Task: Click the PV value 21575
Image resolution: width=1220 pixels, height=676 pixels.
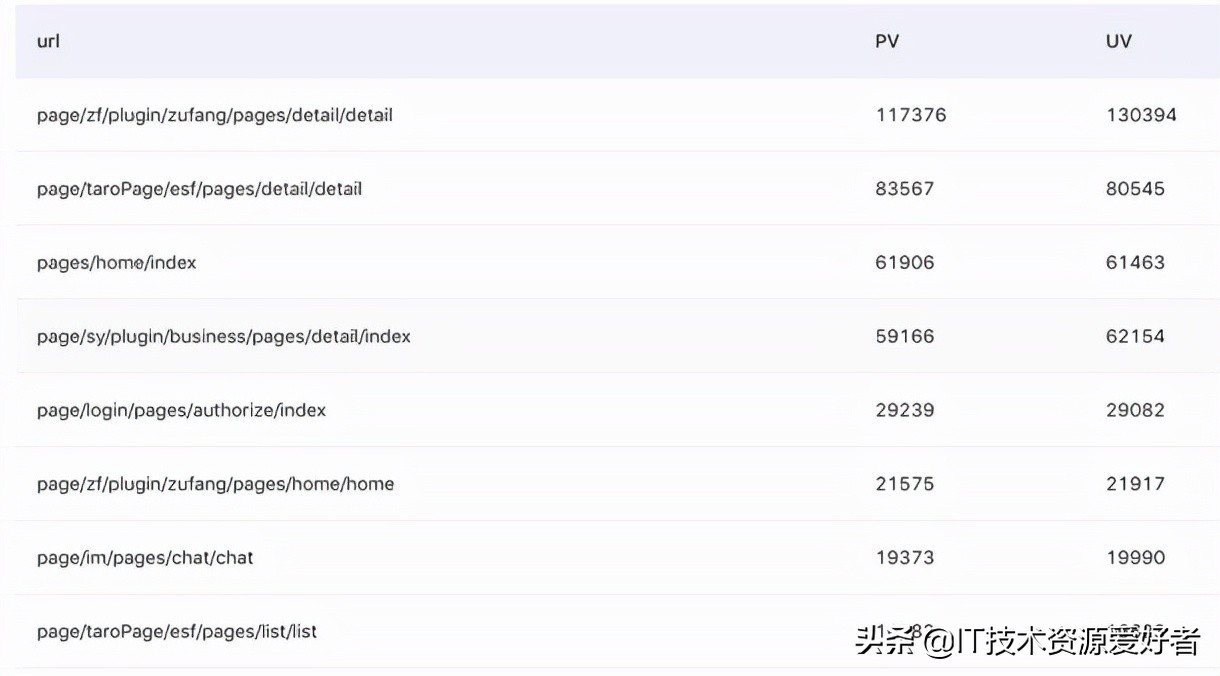Action: pyautogui.click(x=904, y=484)
